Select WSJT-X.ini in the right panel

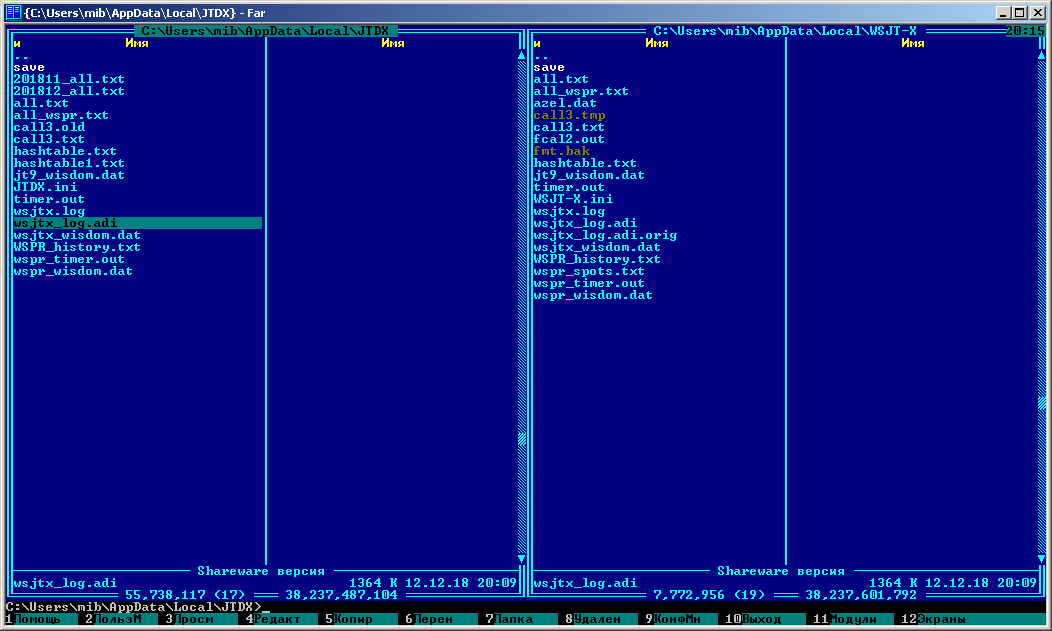[x=573, y=199]
